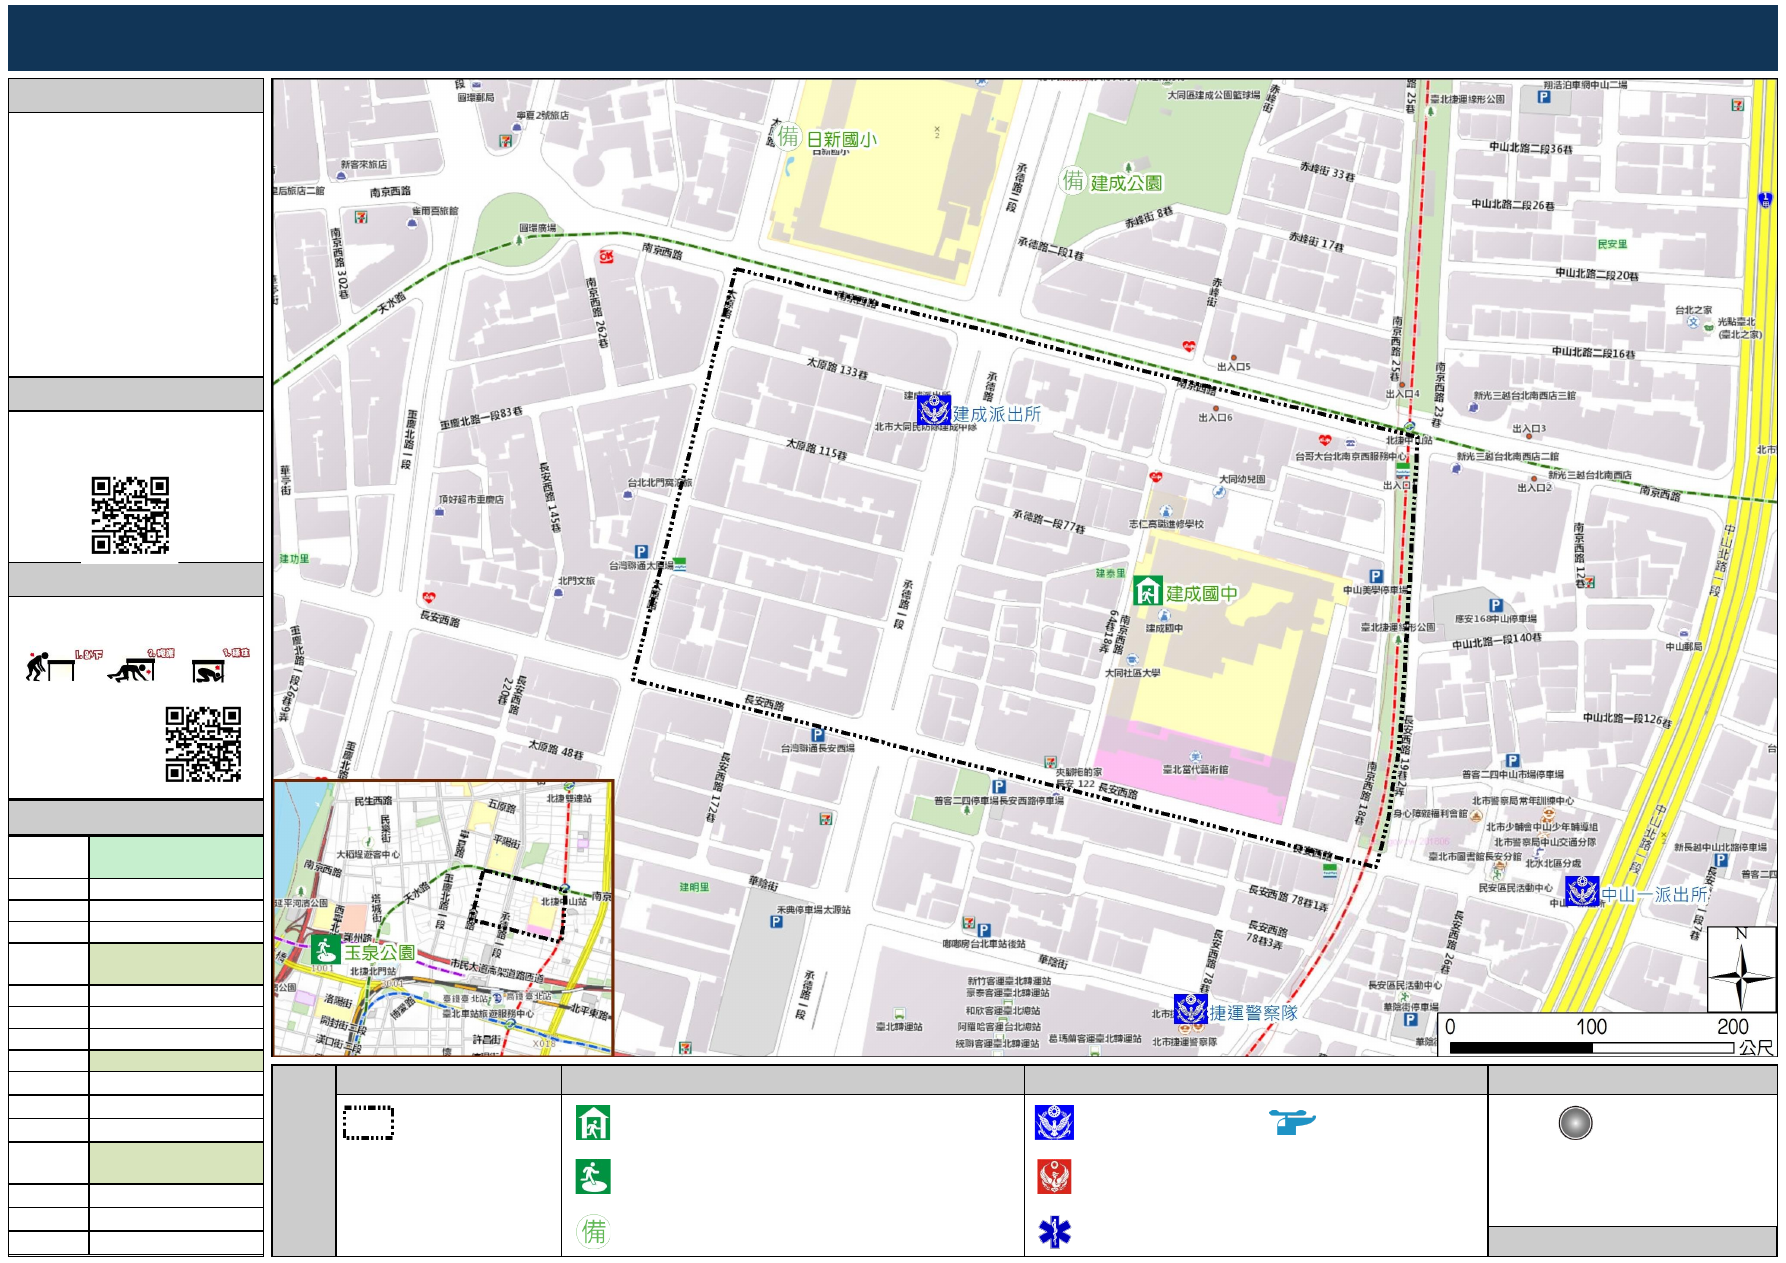The width and height of the screenshot is (1786, 1263).
Task: Click the 出入口5 metro exit label
Action: point(1234,367)
